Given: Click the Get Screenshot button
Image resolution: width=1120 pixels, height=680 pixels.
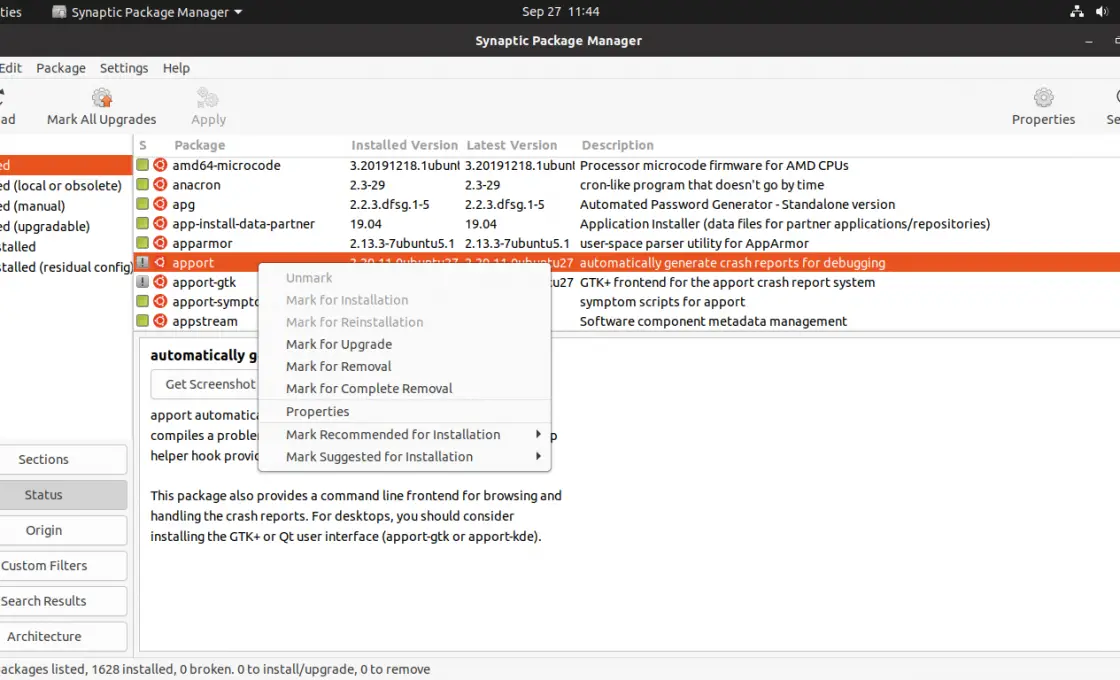Looking at the screenshot, I should (x=205, y=384).
